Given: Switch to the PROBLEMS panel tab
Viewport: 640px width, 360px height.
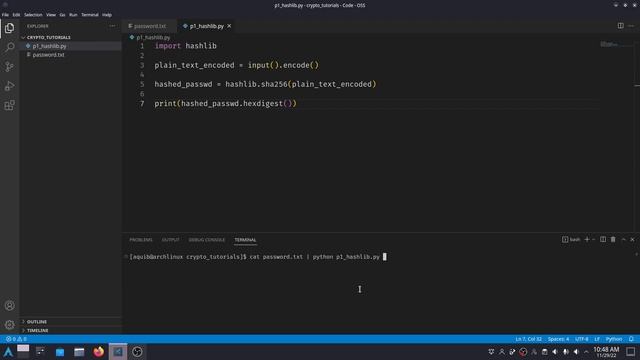Looking at the screenshot, I should pos(141,240).
